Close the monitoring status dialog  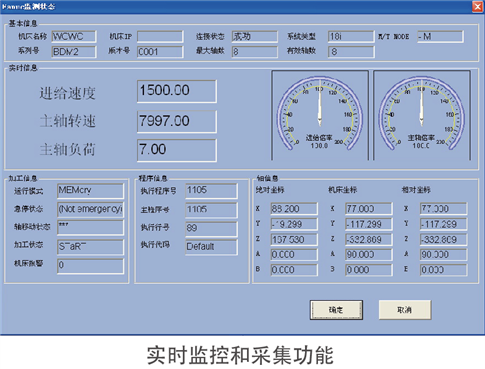(x=478, y=7)
